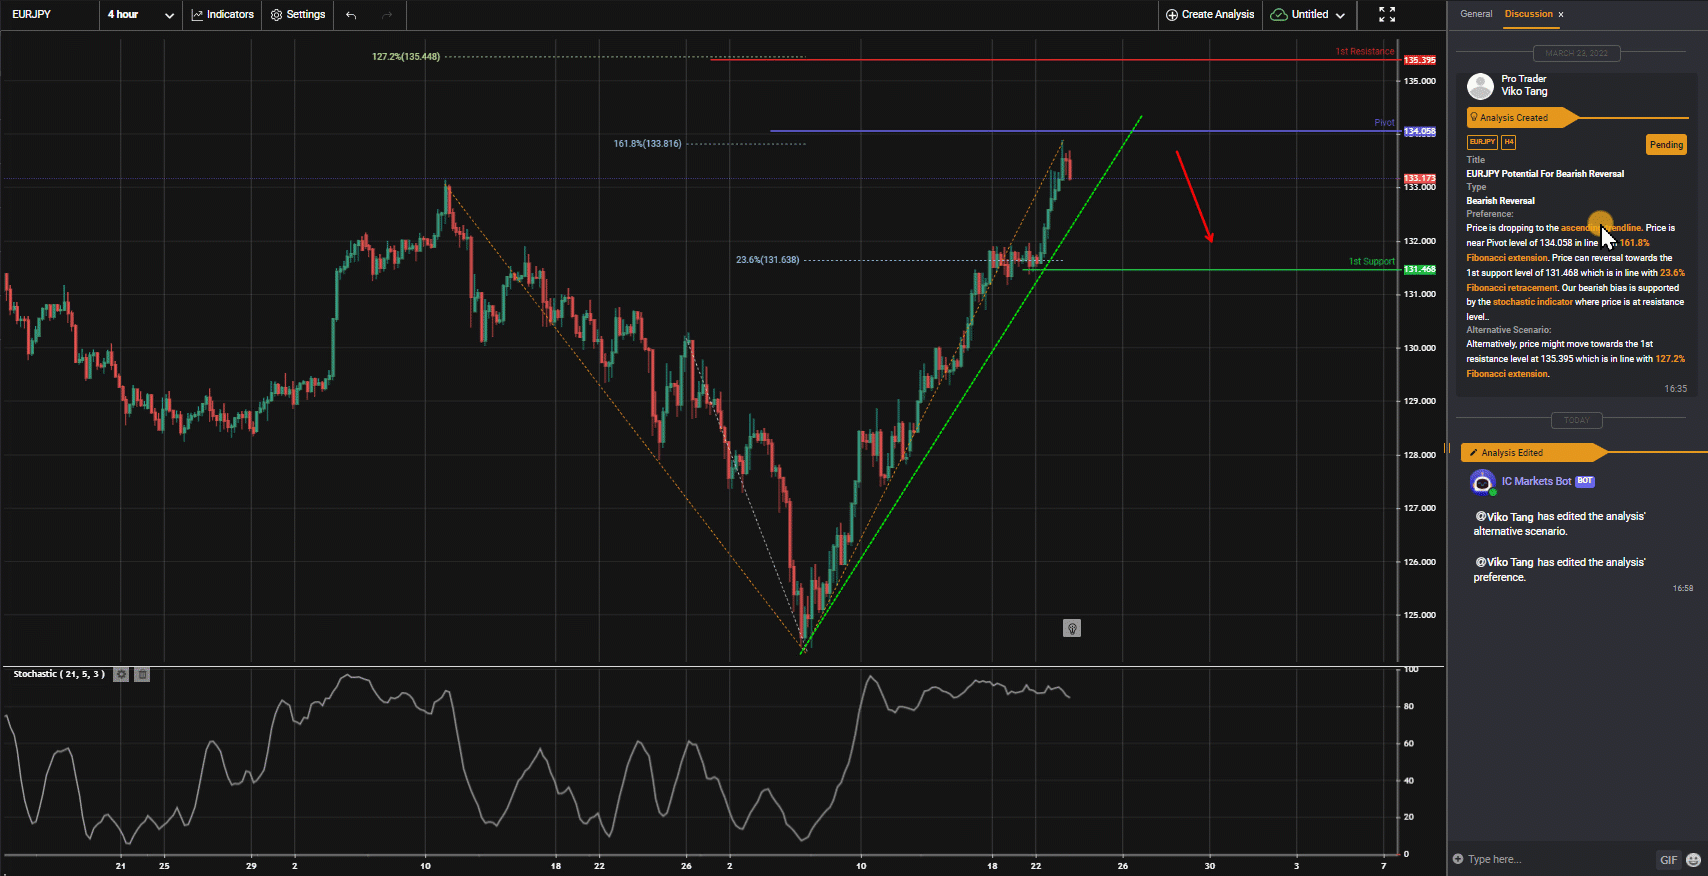The height and width of the screenshot is (876, 1708).
Task: Open the Indicators menu
Action: coord(222,15)
